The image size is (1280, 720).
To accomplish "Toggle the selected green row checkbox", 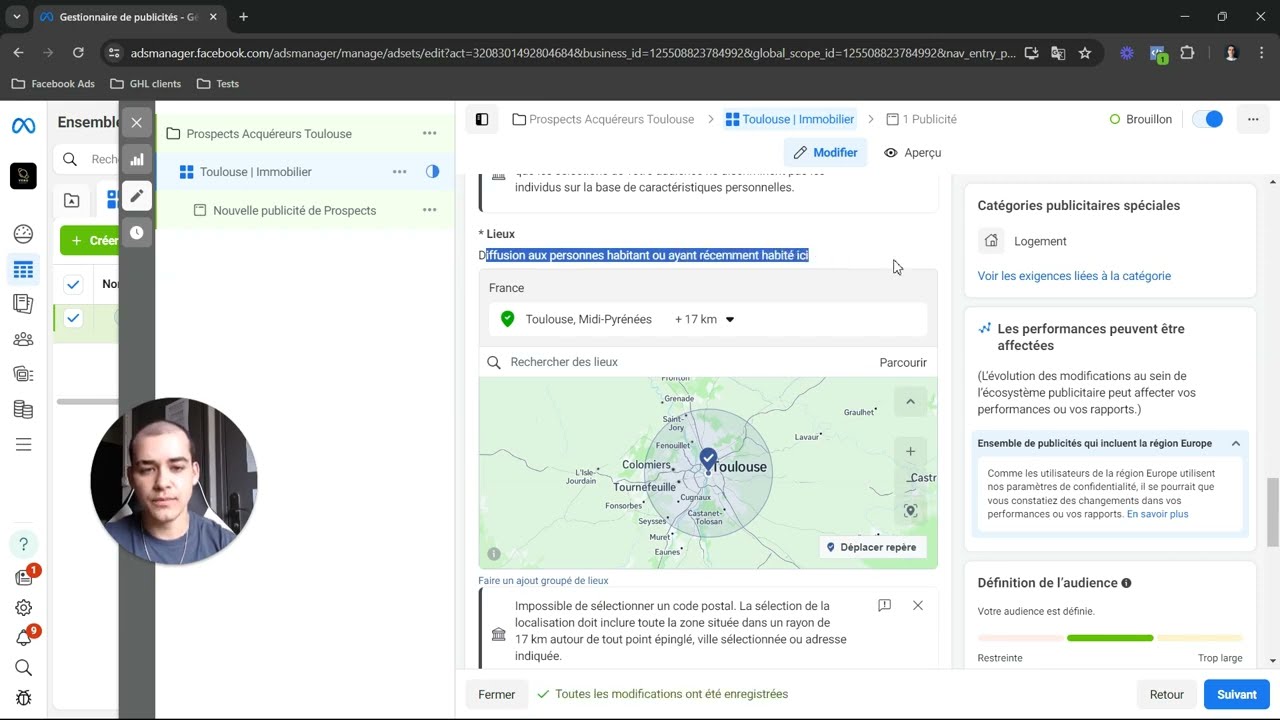I will pos(73,318).
